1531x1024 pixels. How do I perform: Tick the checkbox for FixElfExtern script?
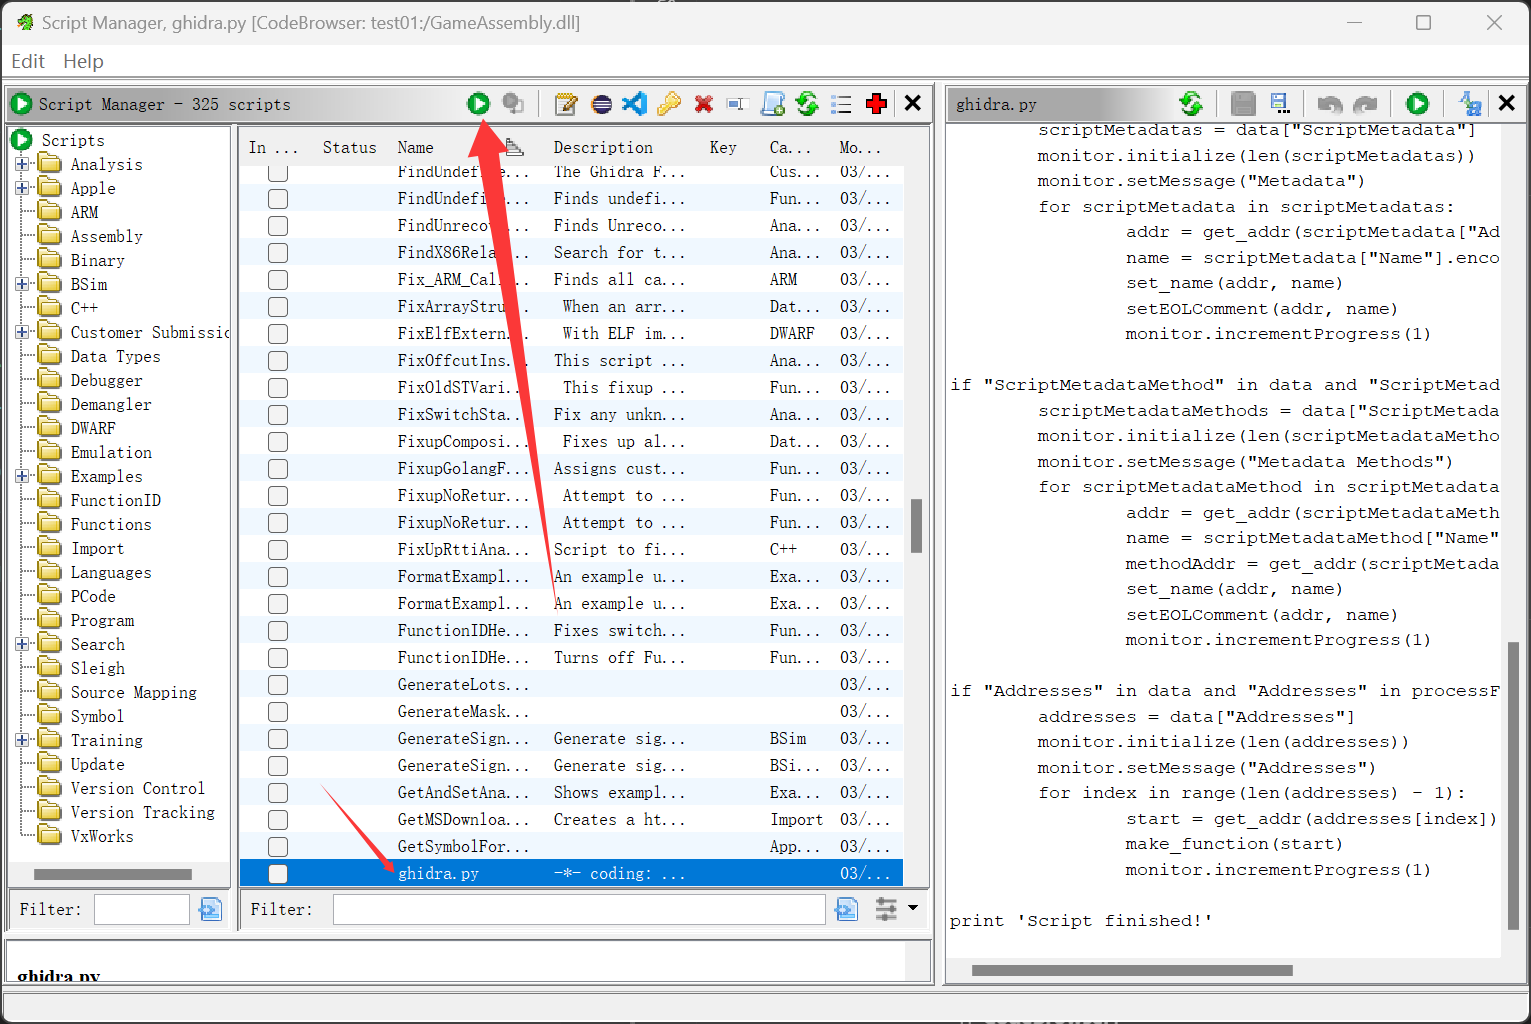pos(278,334)
